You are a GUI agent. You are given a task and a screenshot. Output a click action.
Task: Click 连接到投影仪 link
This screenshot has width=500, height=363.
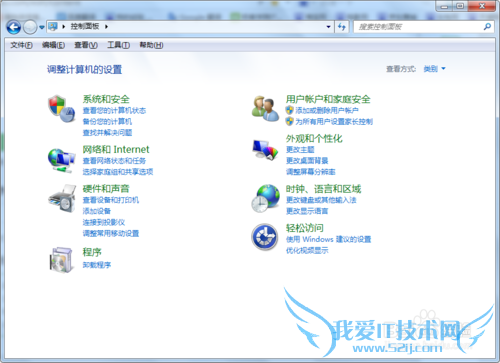tap(104, 222)
